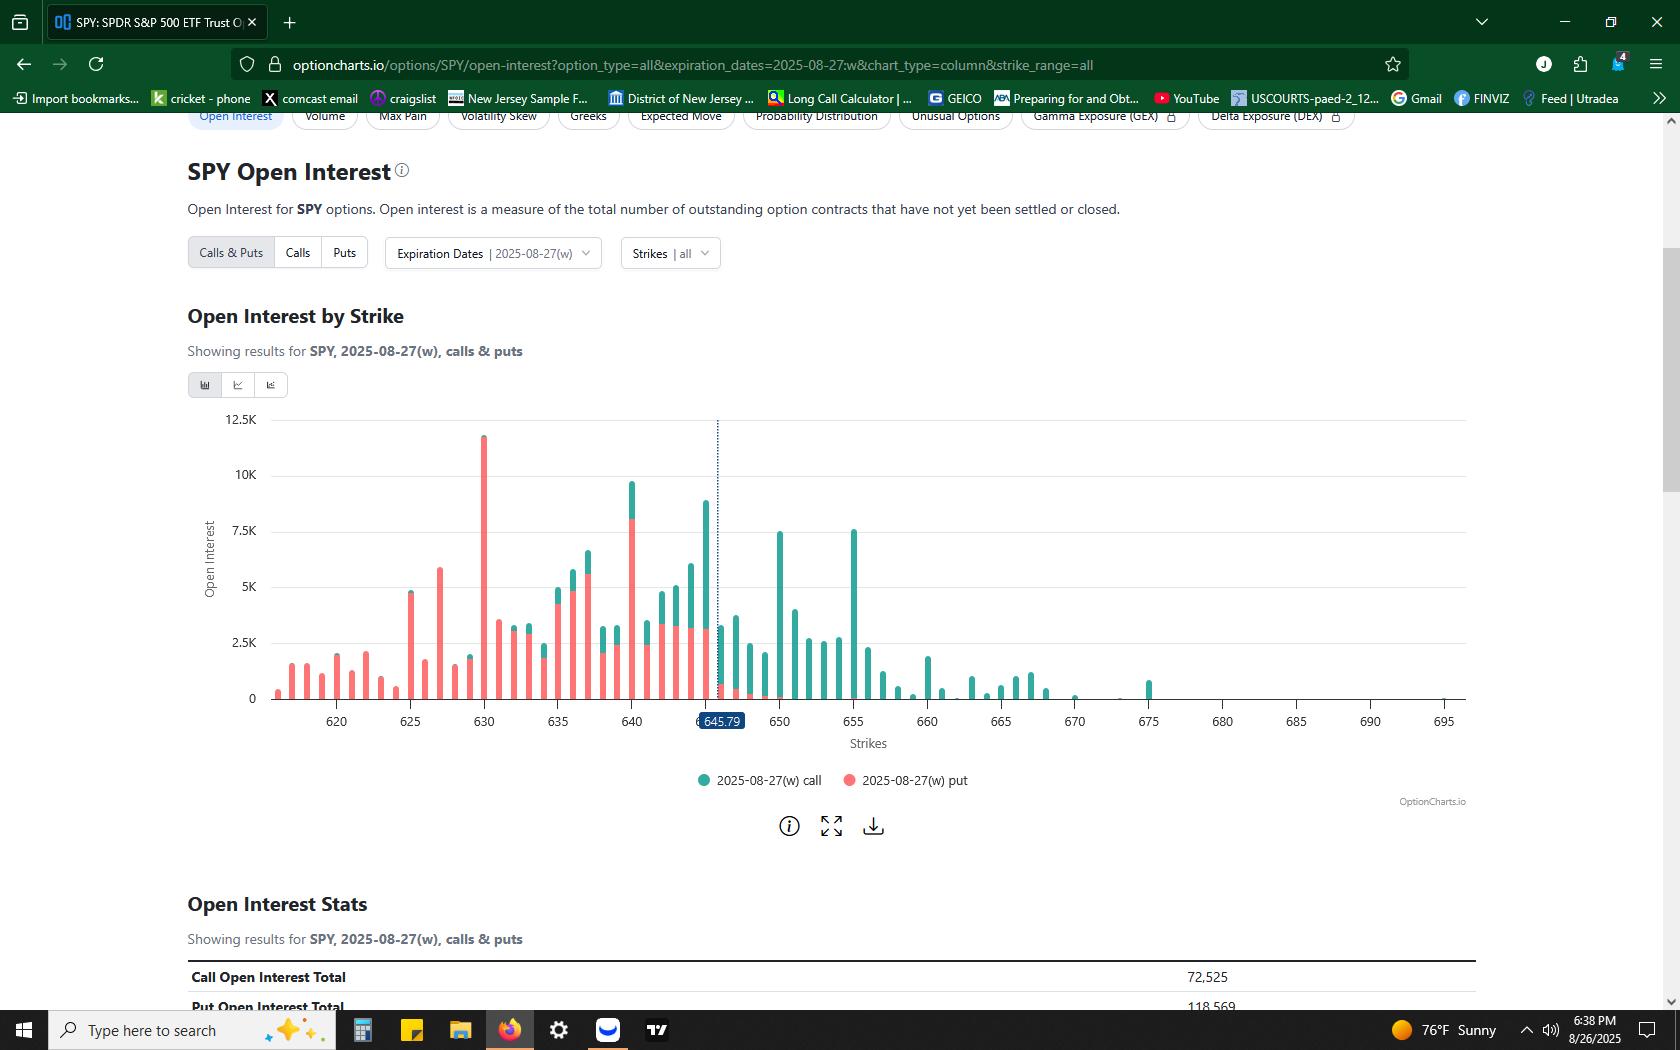Image resolution: width=1680 pixels, height=1050 pixels.
Task: Show the tracking protection shield icon
Action: click(247, 65)
